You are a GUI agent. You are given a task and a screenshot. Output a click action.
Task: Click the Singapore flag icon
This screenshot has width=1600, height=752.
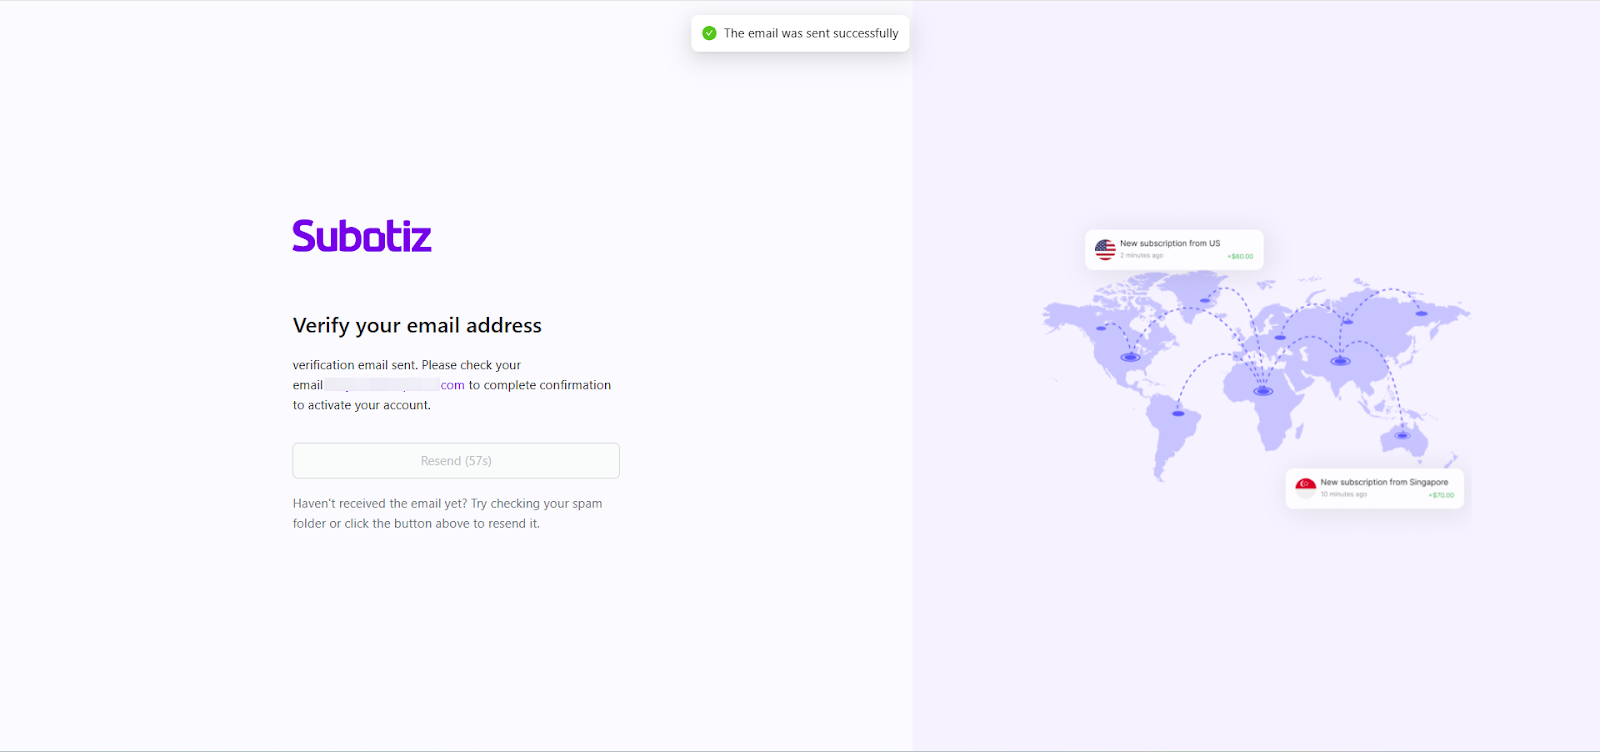(x=1305, y=488)
